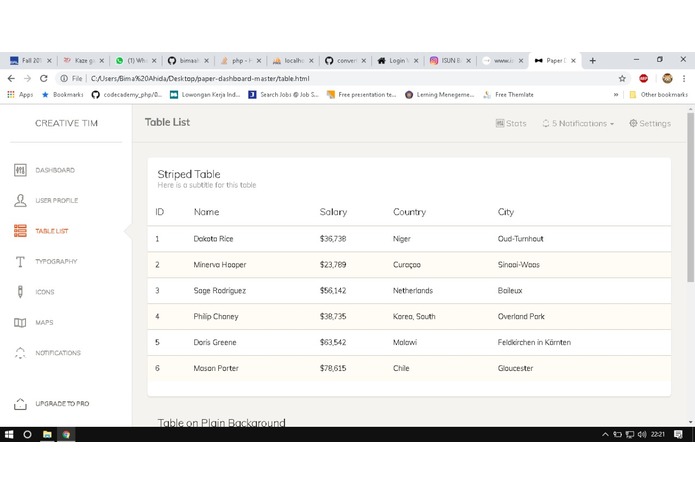This screenshot has height=494, width=695.
Task: Click the red adblock extension icon
Action: tap(644, 78)
